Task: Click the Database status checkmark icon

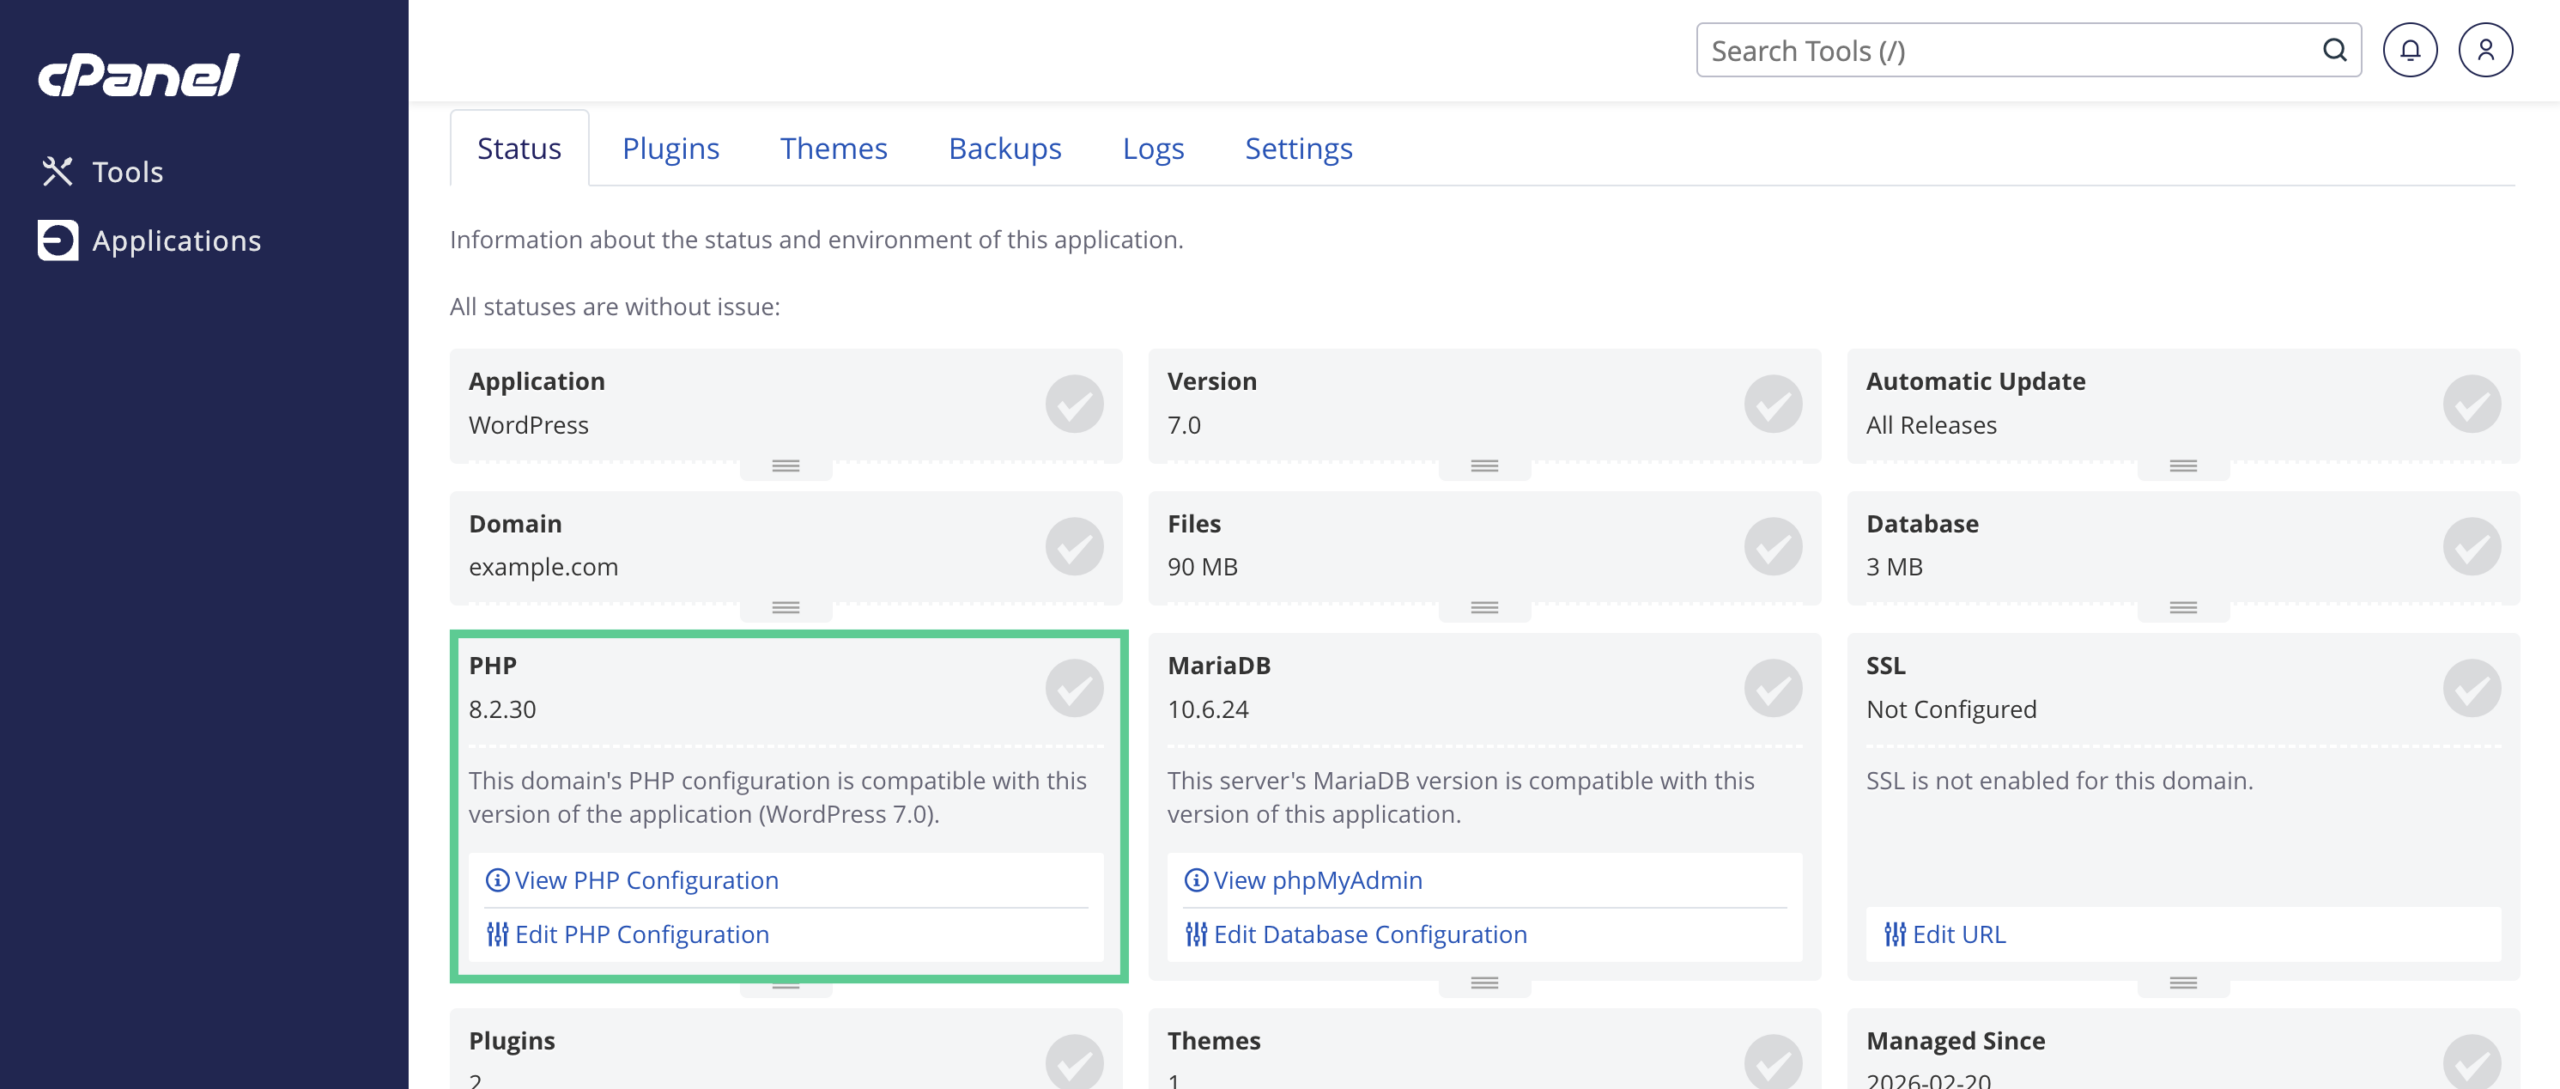Action: click(x=2472, y=546)
